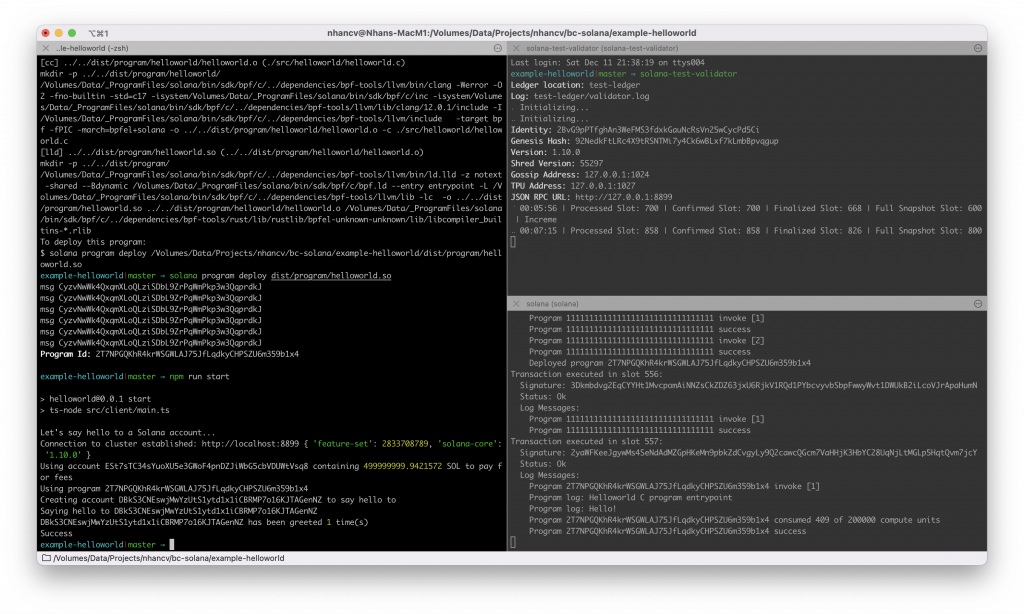Click the 'Last login: Sat Dec 11' line
1024x614 pixels.
607,63
